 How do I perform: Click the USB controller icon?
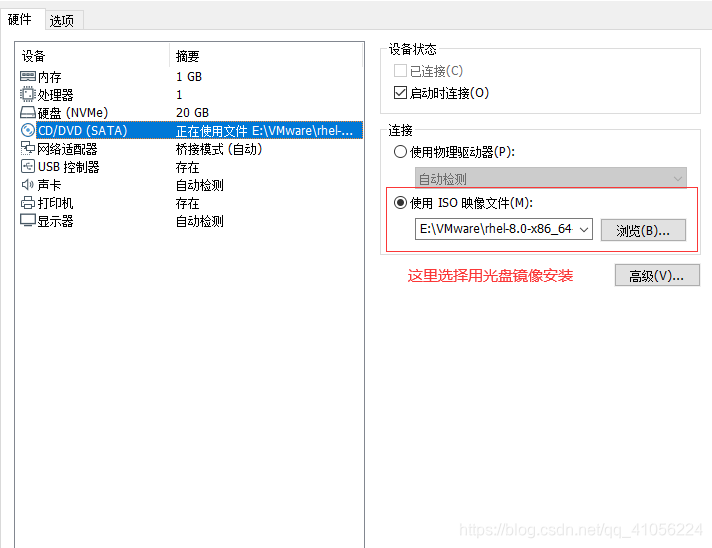[28, 167]
